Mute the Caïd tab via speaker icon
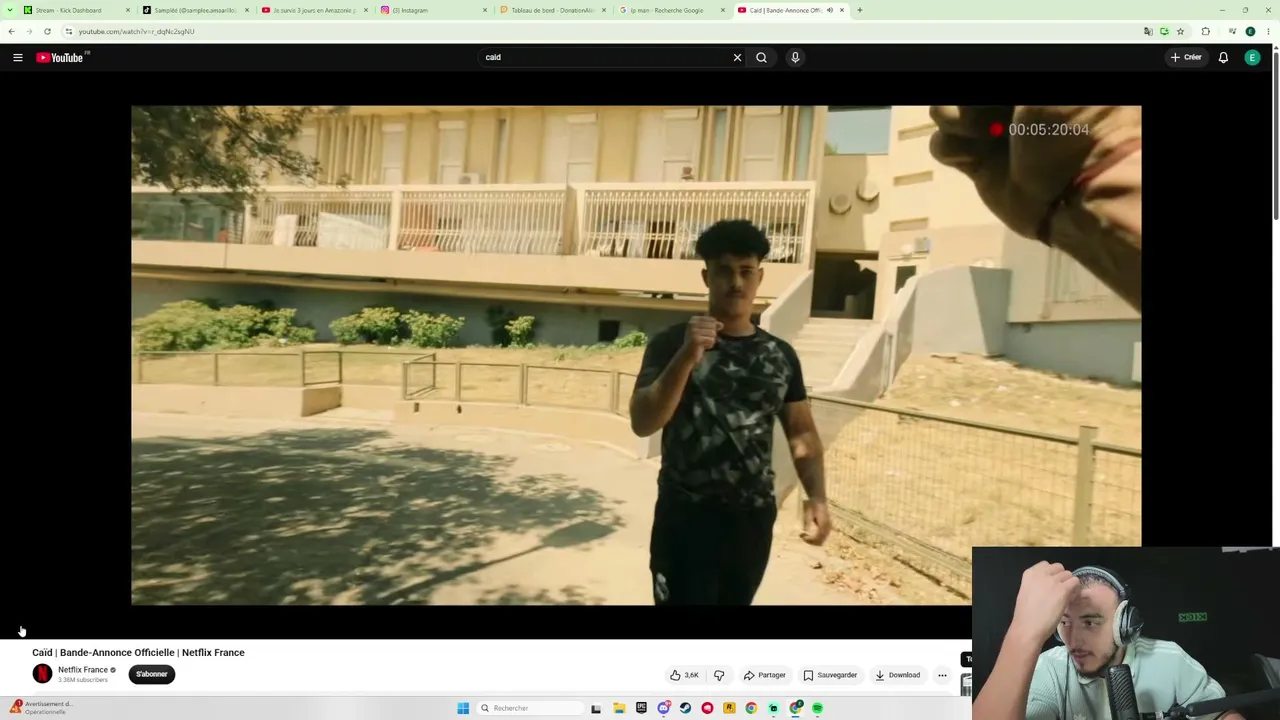The image size is (1280, 720). click(829, 10)
